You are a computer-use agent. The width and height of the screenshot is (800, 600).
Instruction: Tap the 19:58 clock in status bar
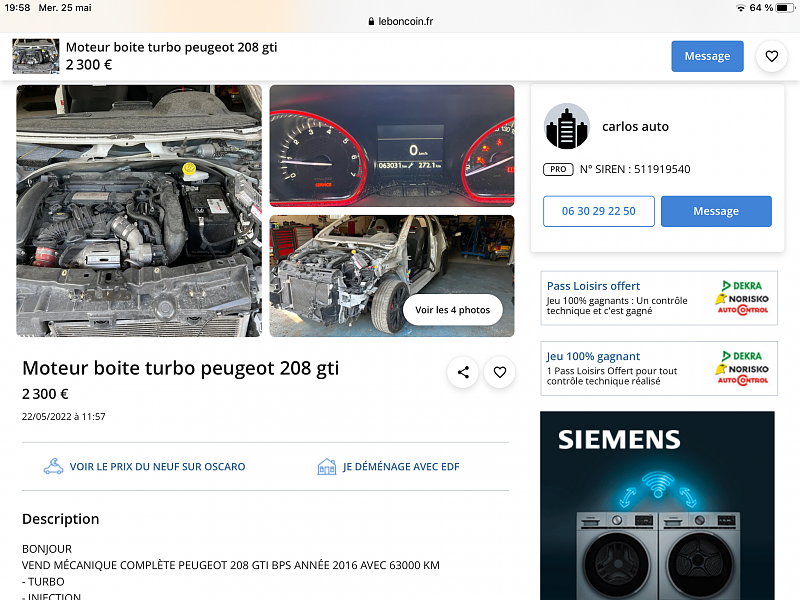(17, 8)
